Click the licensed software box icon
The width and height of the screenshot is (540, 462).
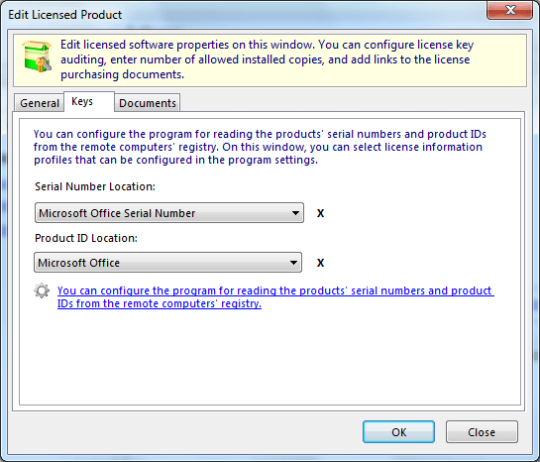pos(37,56)
